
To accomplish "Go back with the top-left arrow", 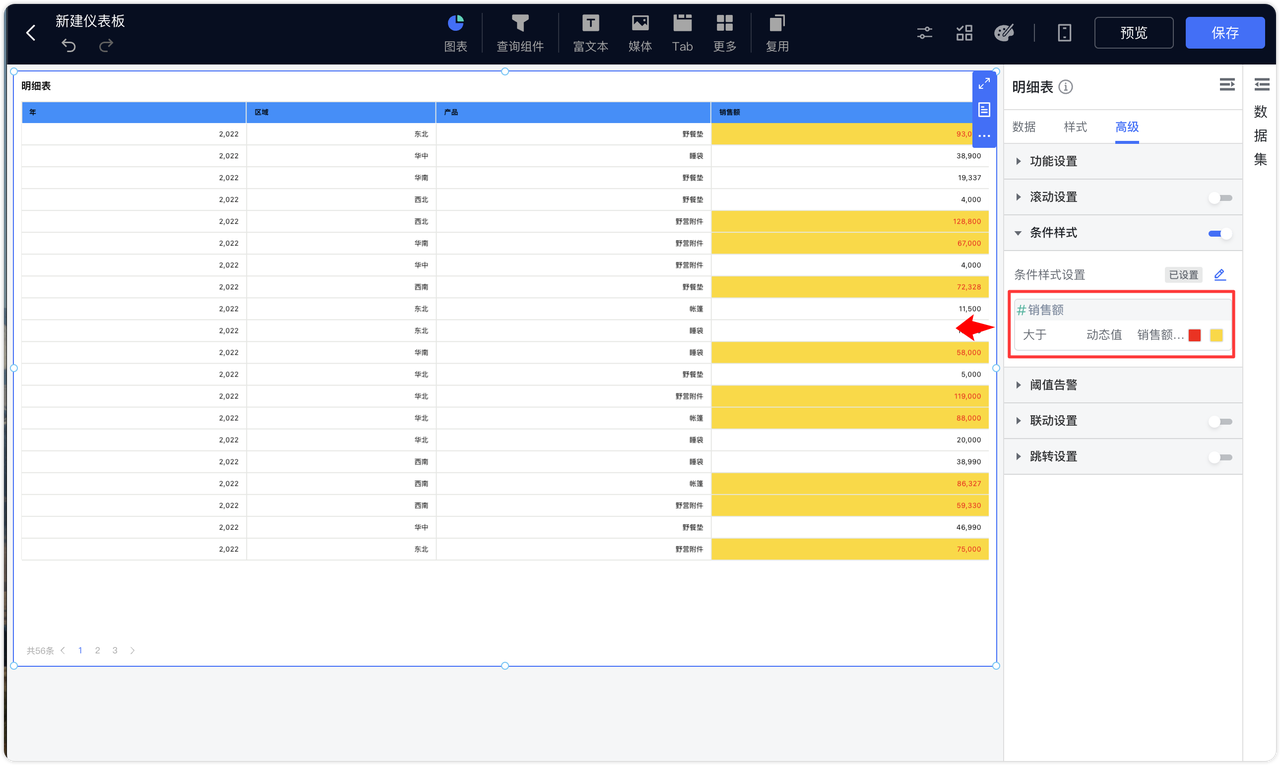I will 31,33.
